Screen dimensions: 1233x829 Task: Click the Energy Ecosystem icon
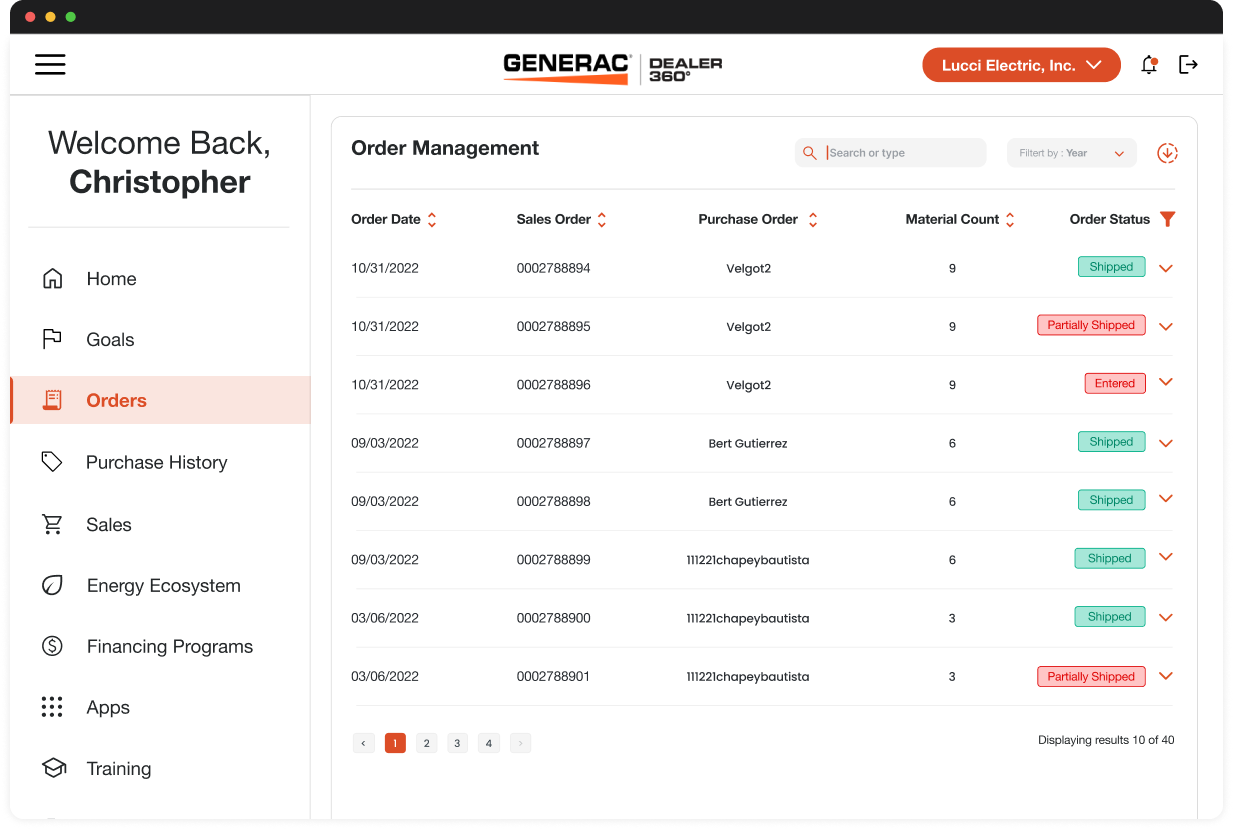pos(52,585)
